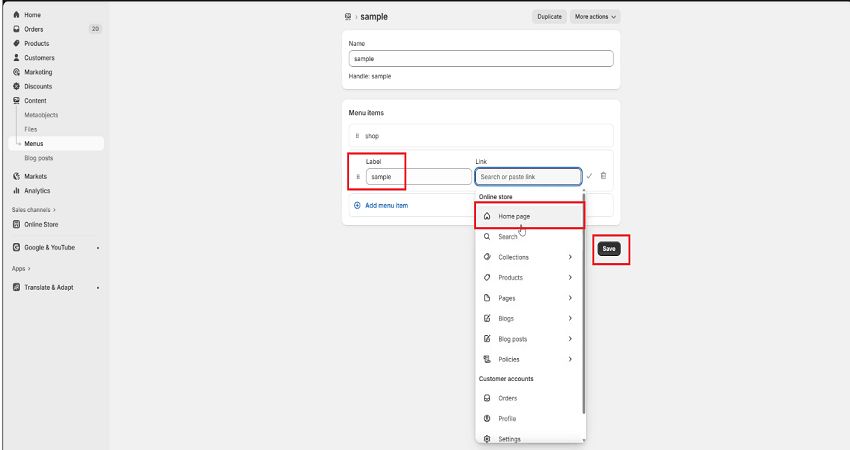Screen dimensions: 850x450
Task: Click the Policies icon in link dropdown
Action: pyautogui.click(x=487, y=359)
